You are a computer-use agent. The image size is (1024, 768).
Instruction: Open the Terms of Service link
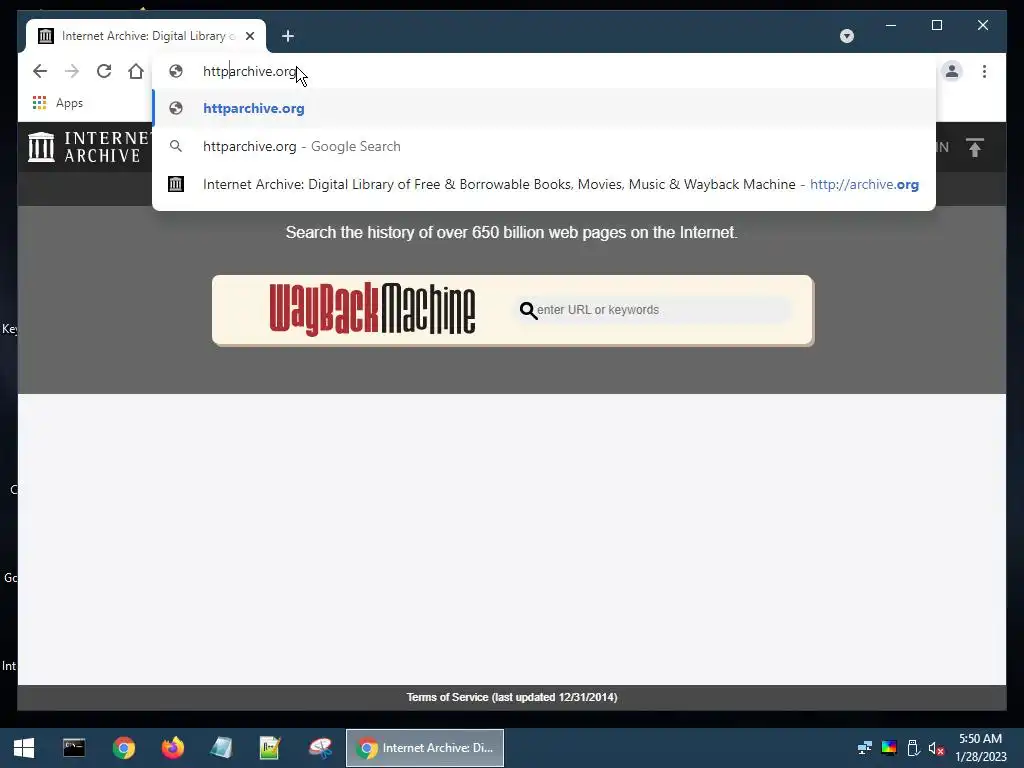511,697
